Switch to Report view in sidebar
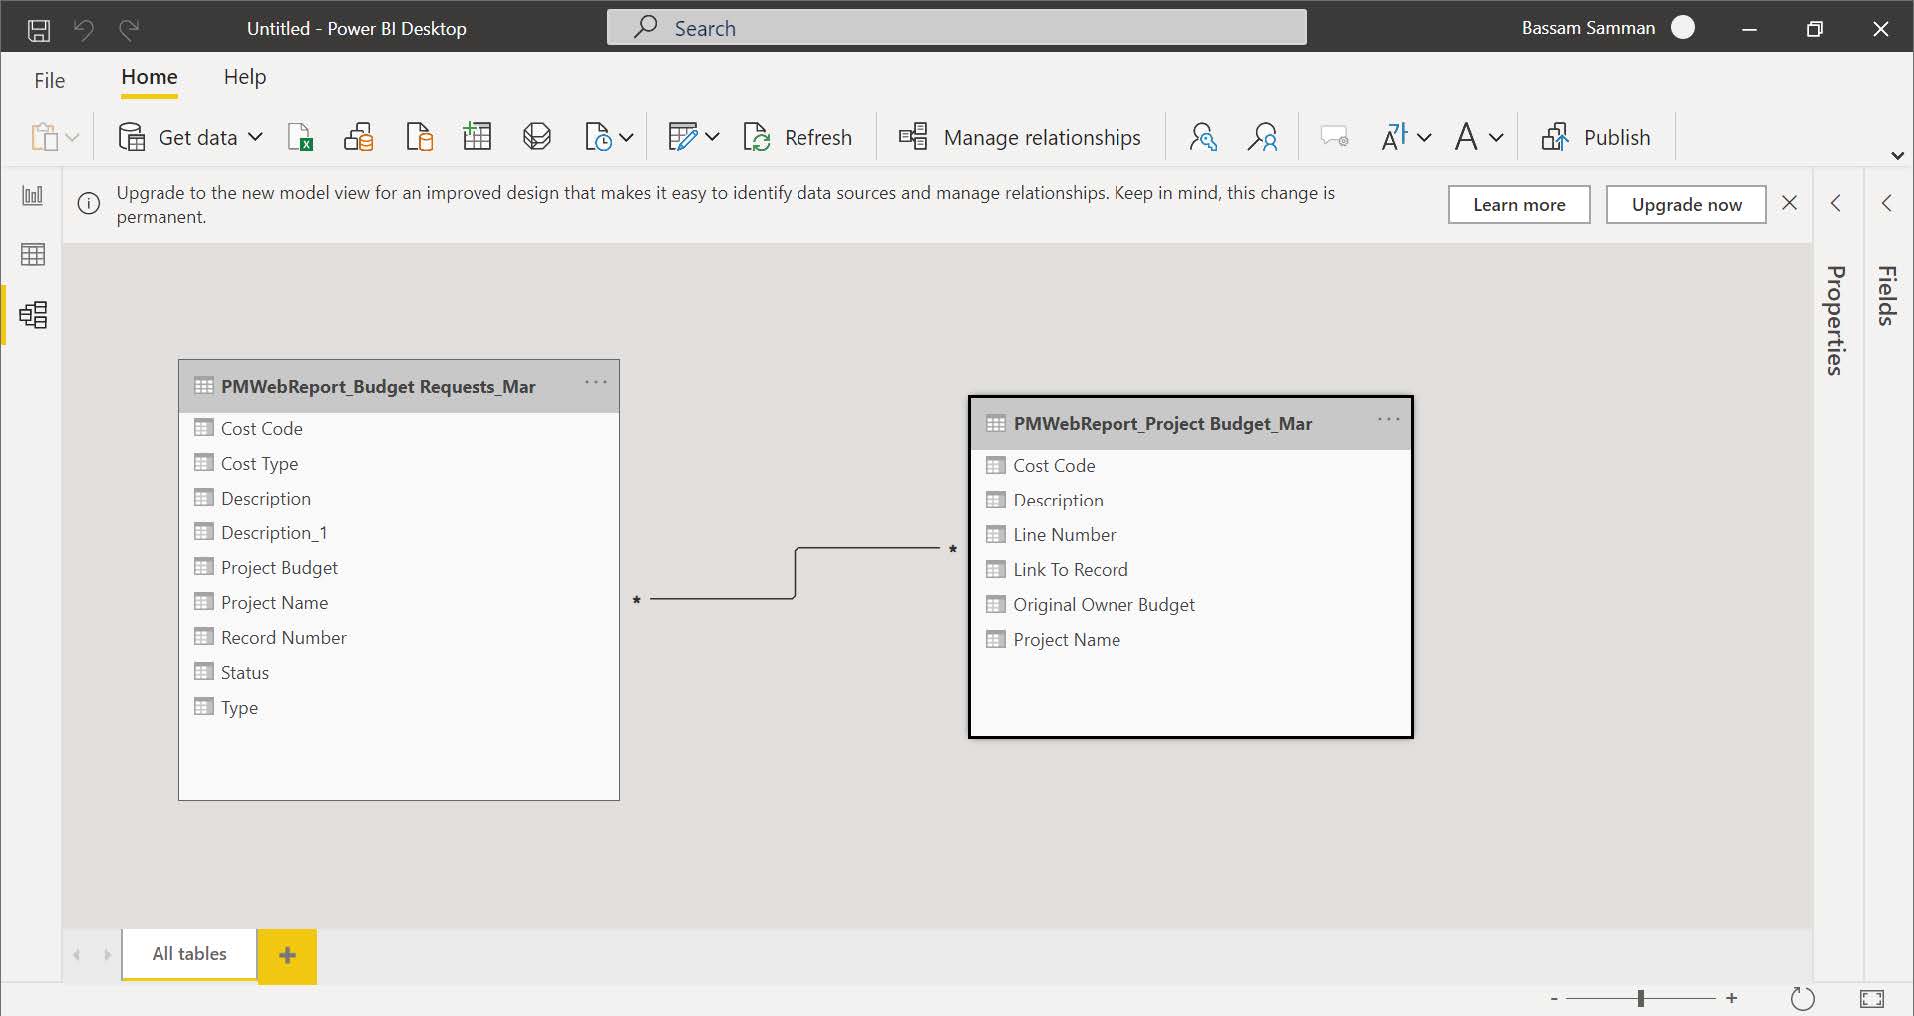 (33, 195)
